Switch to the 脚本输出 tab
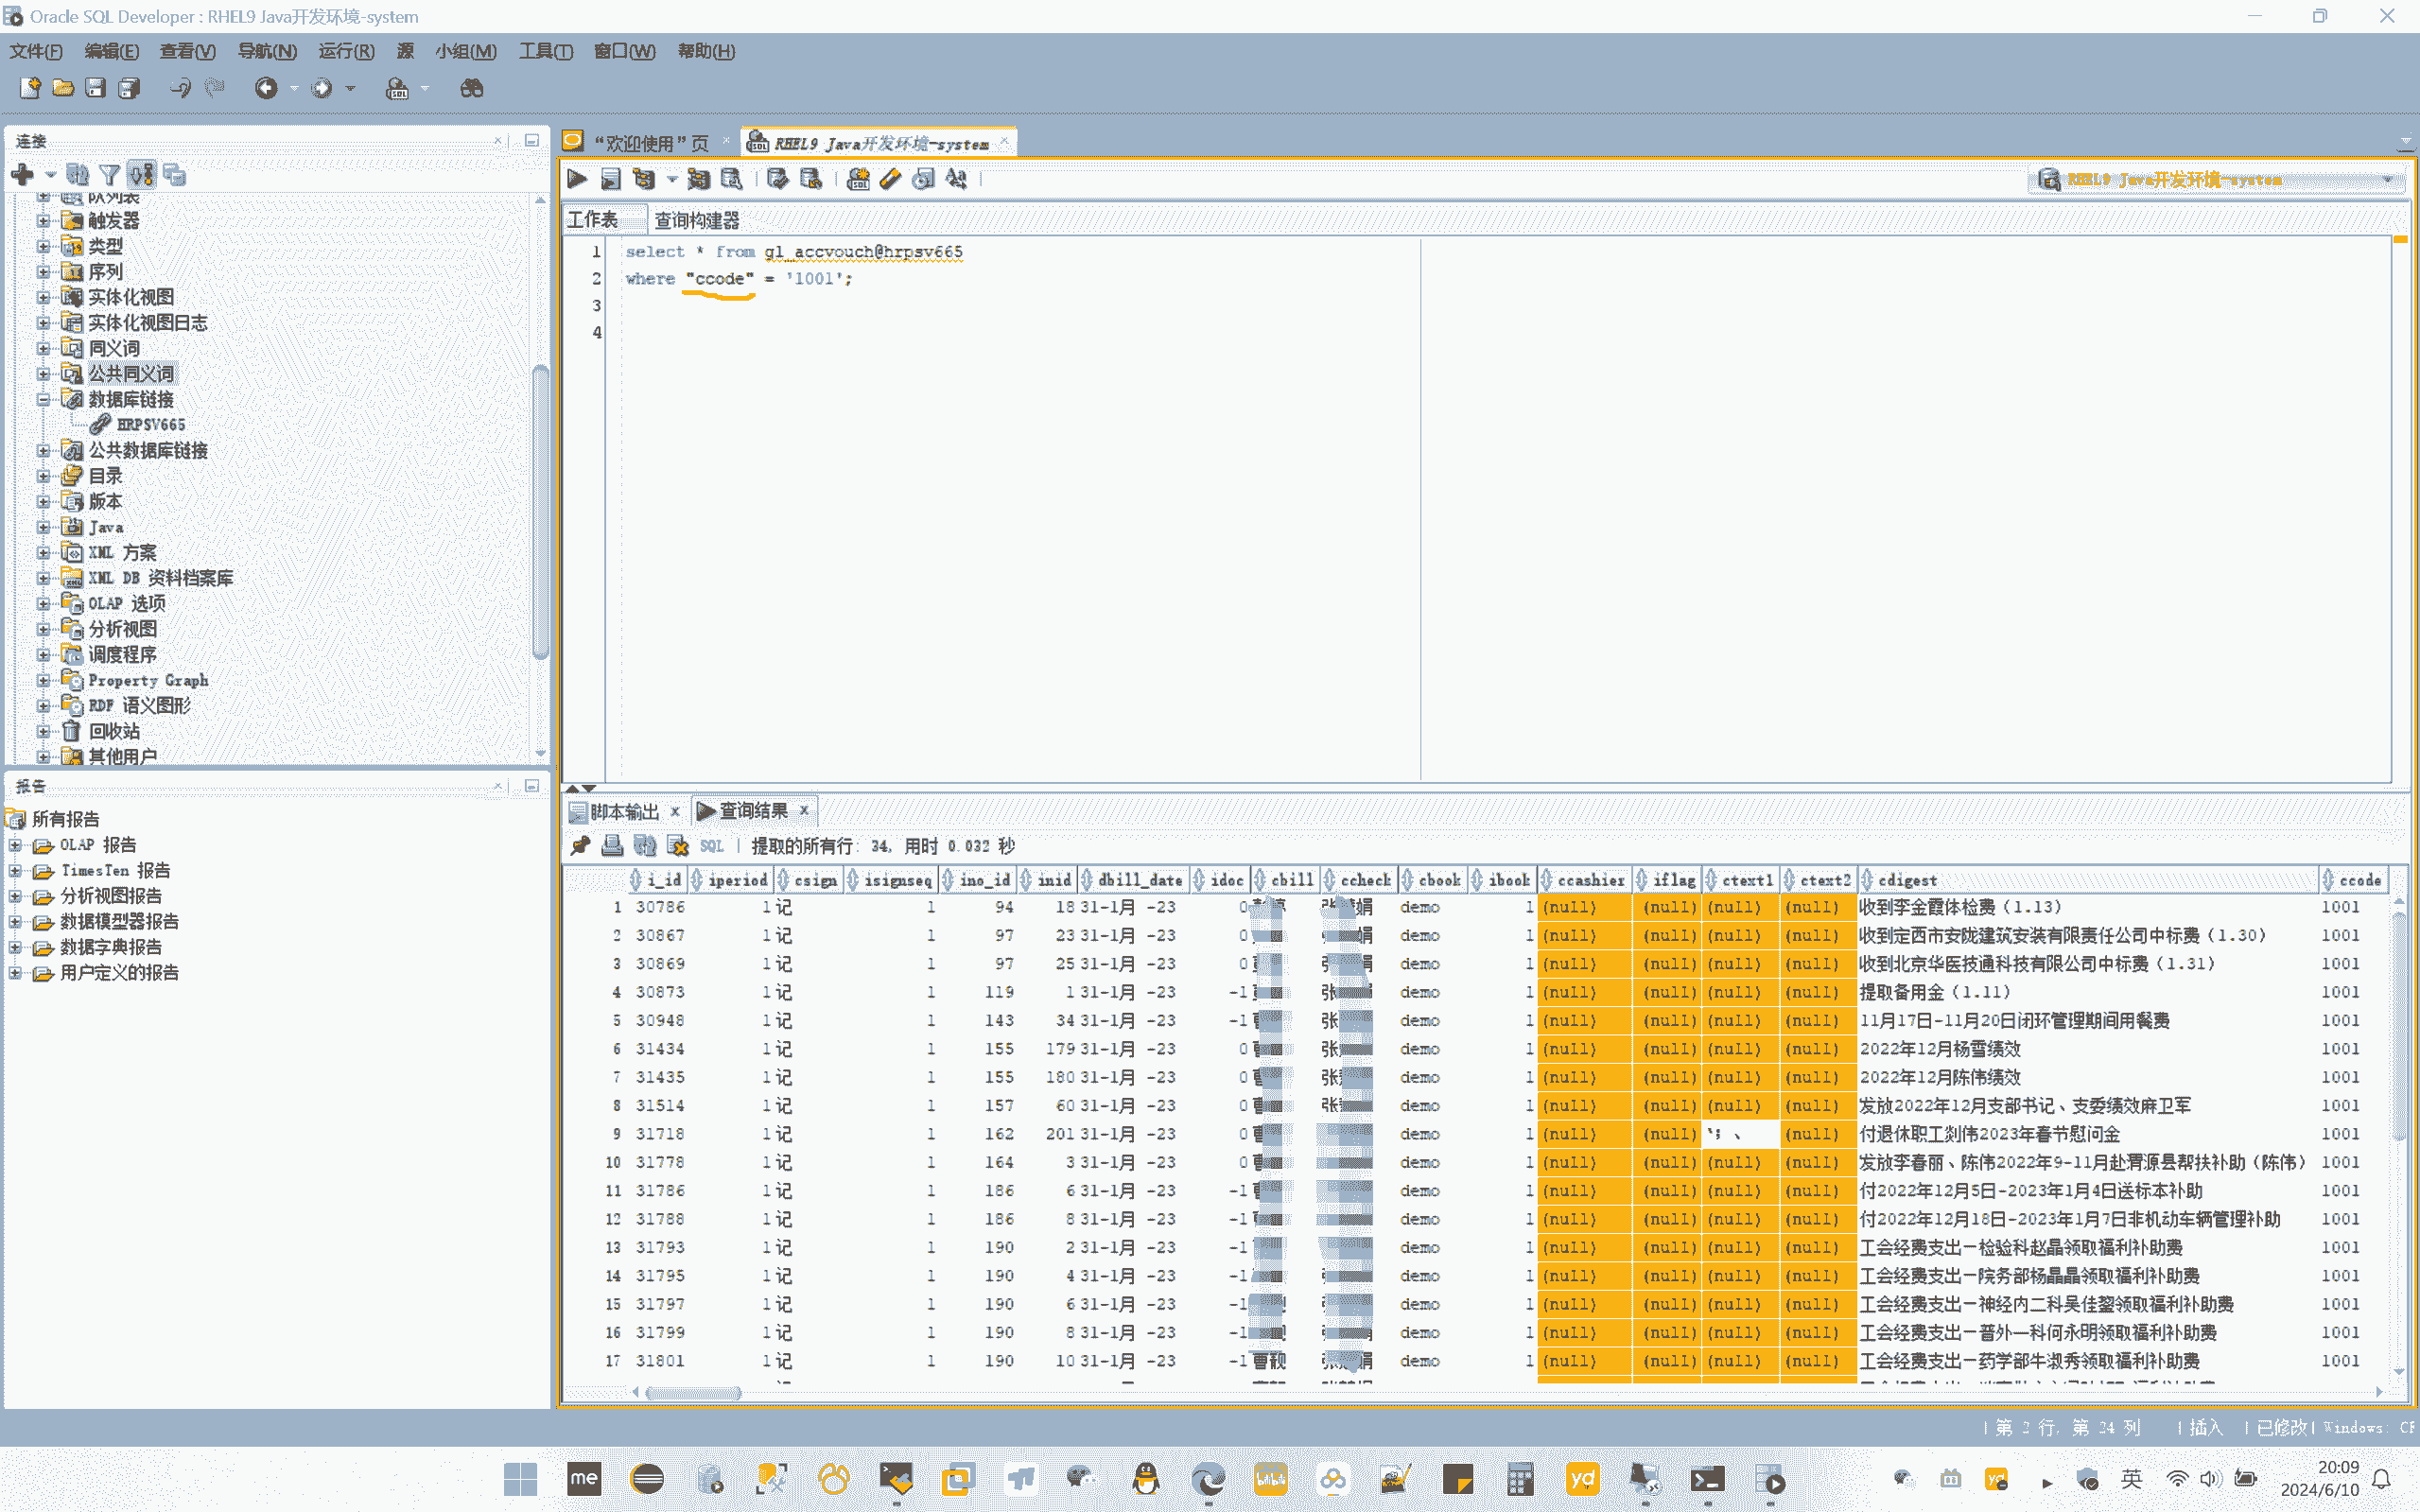2420x1512 pixels. tap(622, 811)
